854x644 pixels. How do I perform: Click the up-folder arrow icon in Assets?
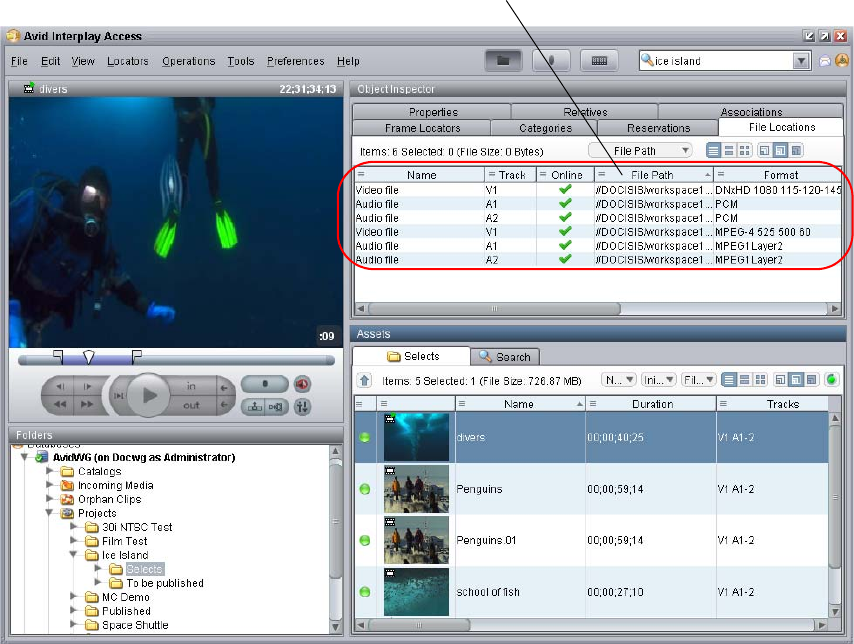[x=366, y=380]
